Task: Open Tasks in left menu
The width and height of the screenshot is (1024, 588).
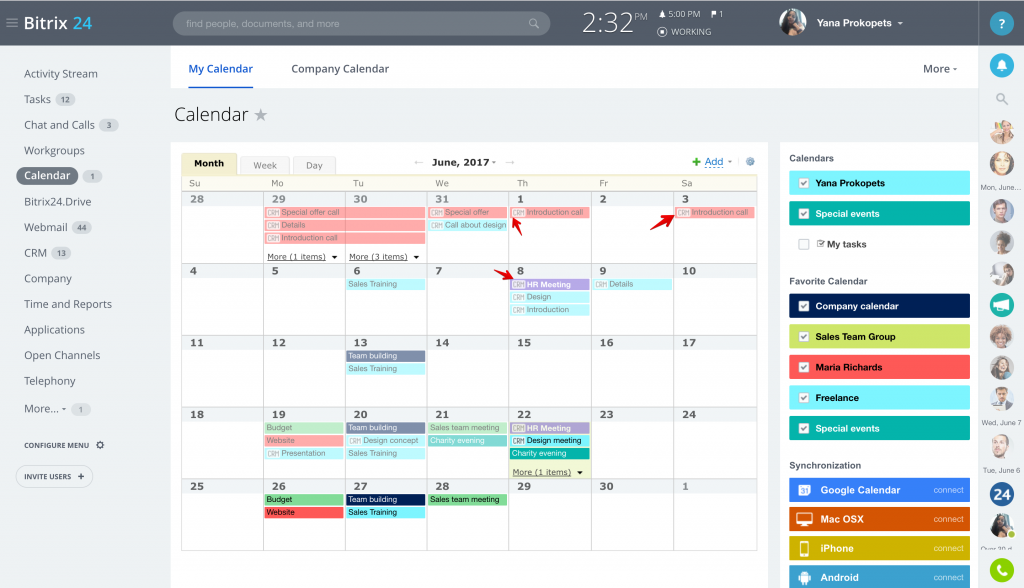Action: coord(37,99)
